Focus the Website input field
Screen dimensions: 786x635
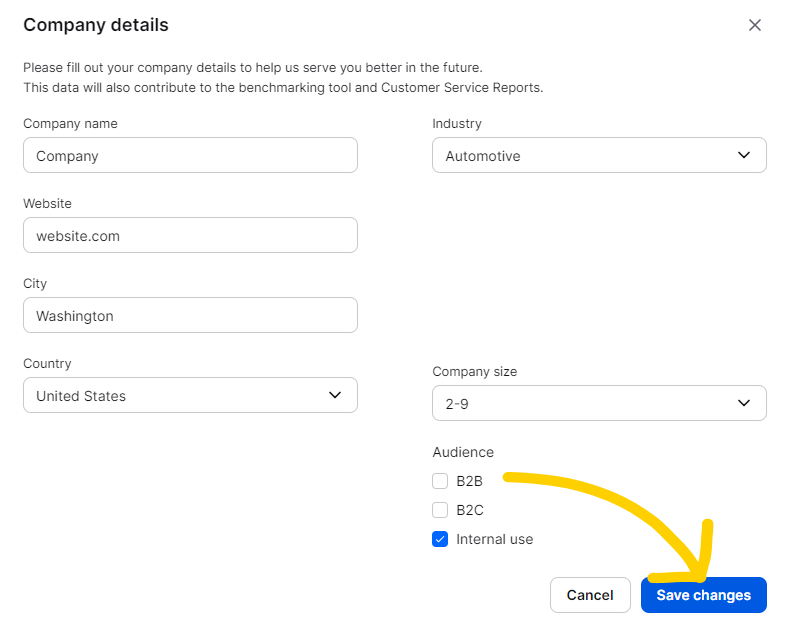190,235
